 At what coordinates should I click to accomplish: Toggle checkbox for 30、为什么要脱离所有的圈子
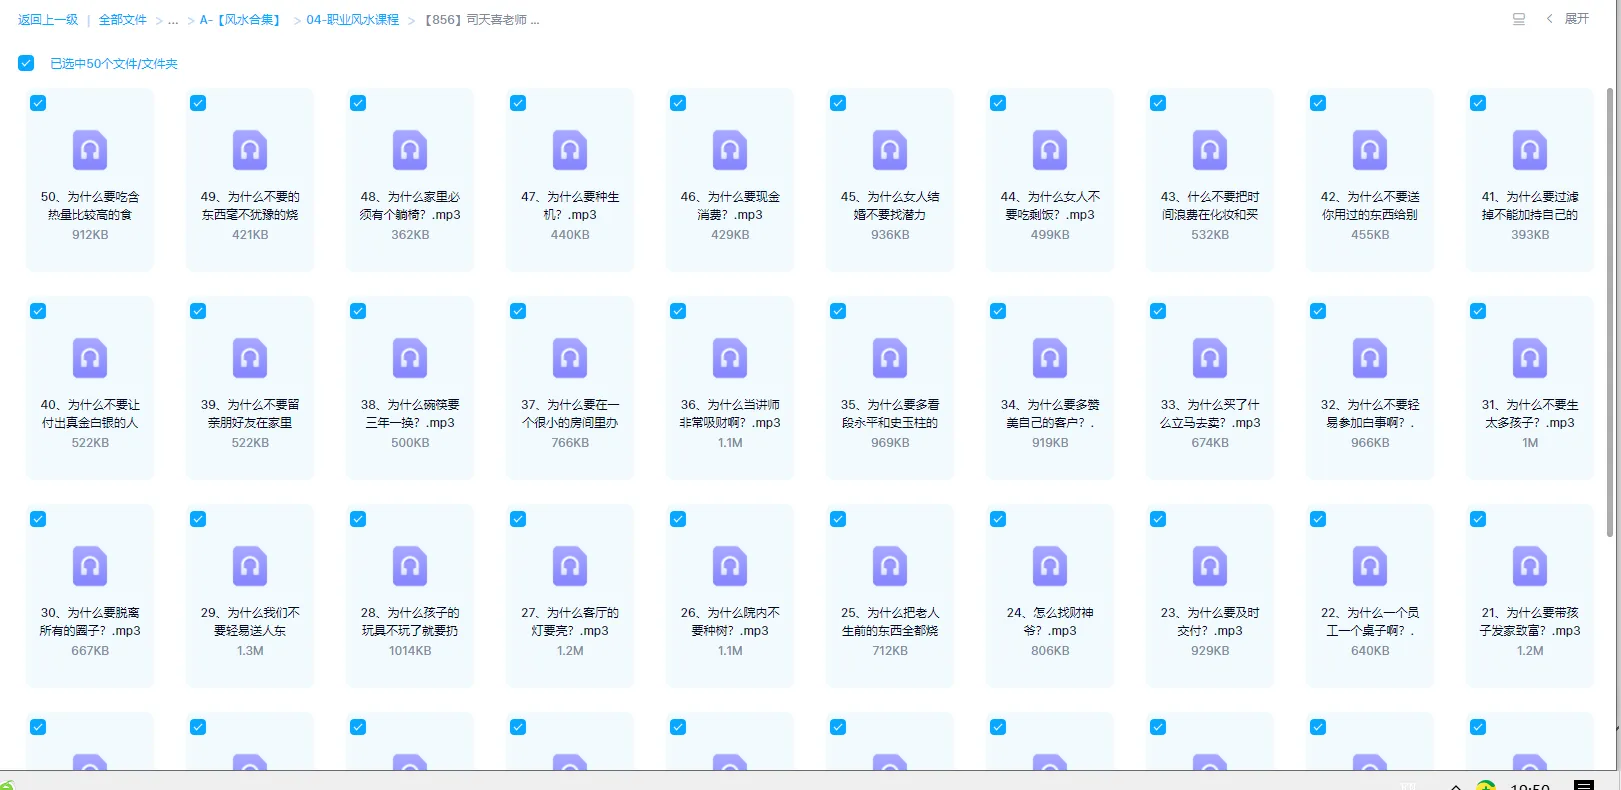pos(38,519)
